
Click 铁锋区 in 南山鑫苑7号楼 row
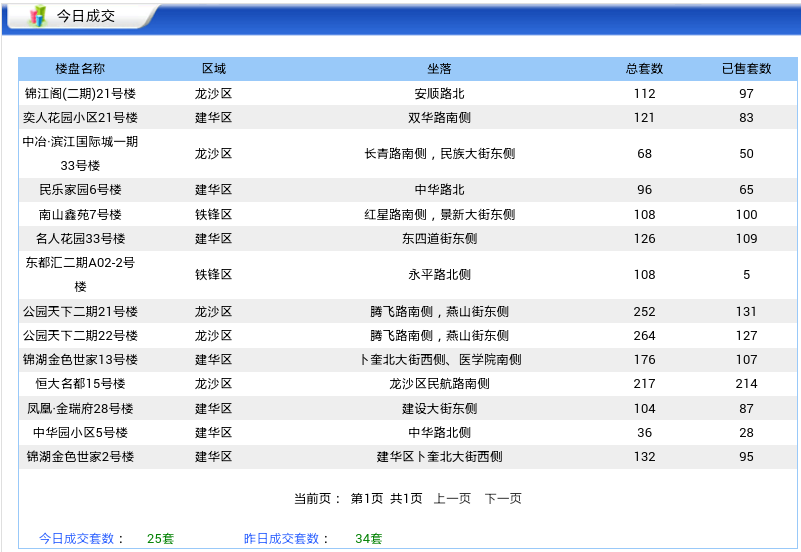214,214
